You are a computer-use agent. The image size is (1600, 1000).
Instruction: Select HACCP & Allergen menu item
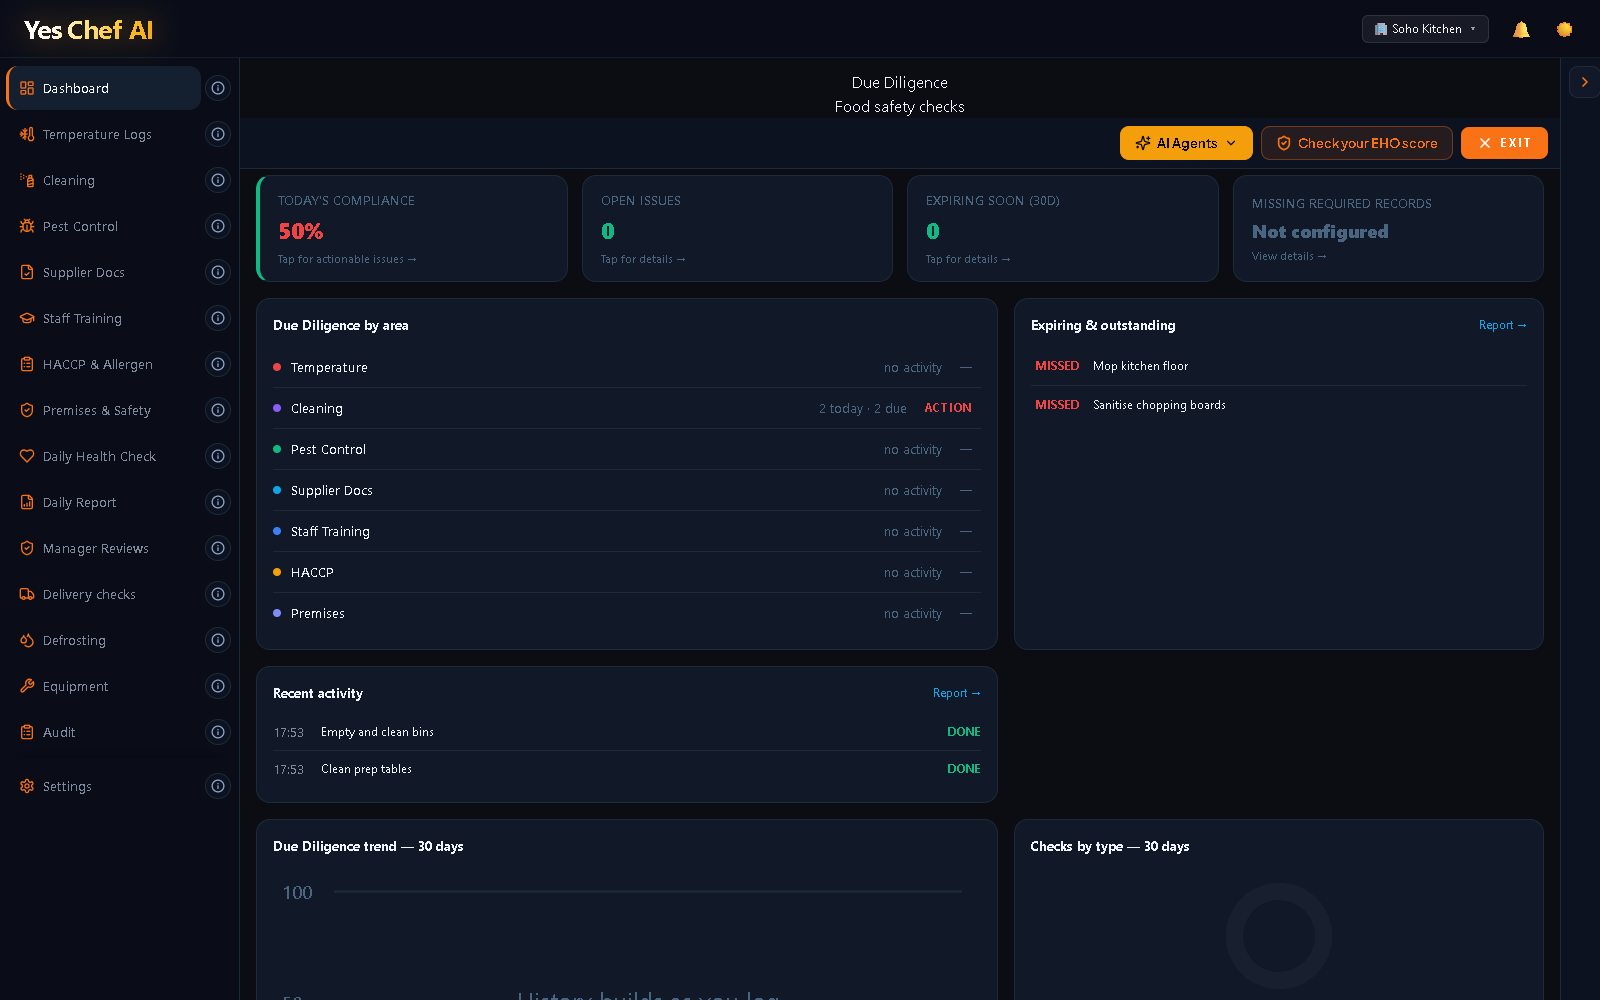click(x=104, y=364)
